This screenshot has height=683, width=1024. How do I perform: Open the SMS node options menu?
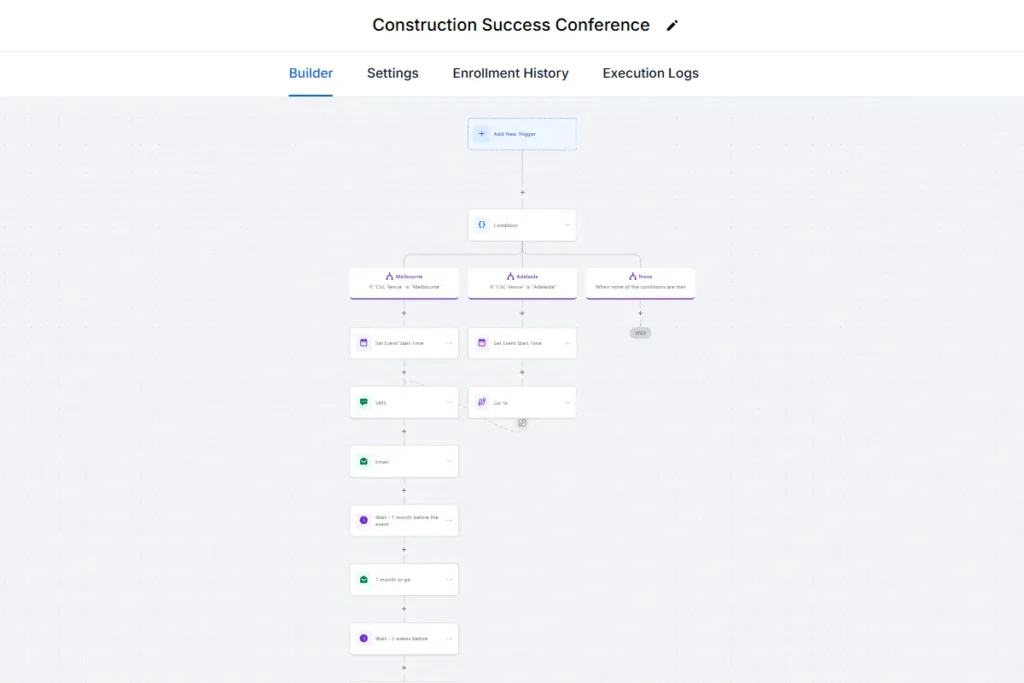[x=449, y=402]
